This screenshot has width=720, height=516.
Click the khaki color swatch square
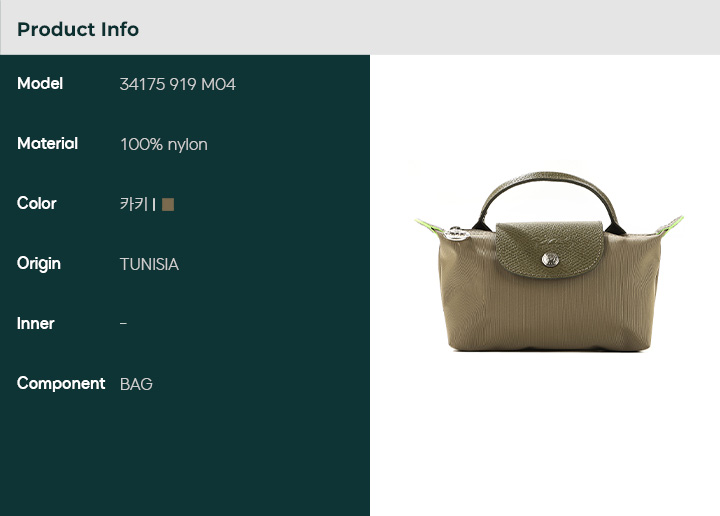pyautogui.click(x=168, y=204)
